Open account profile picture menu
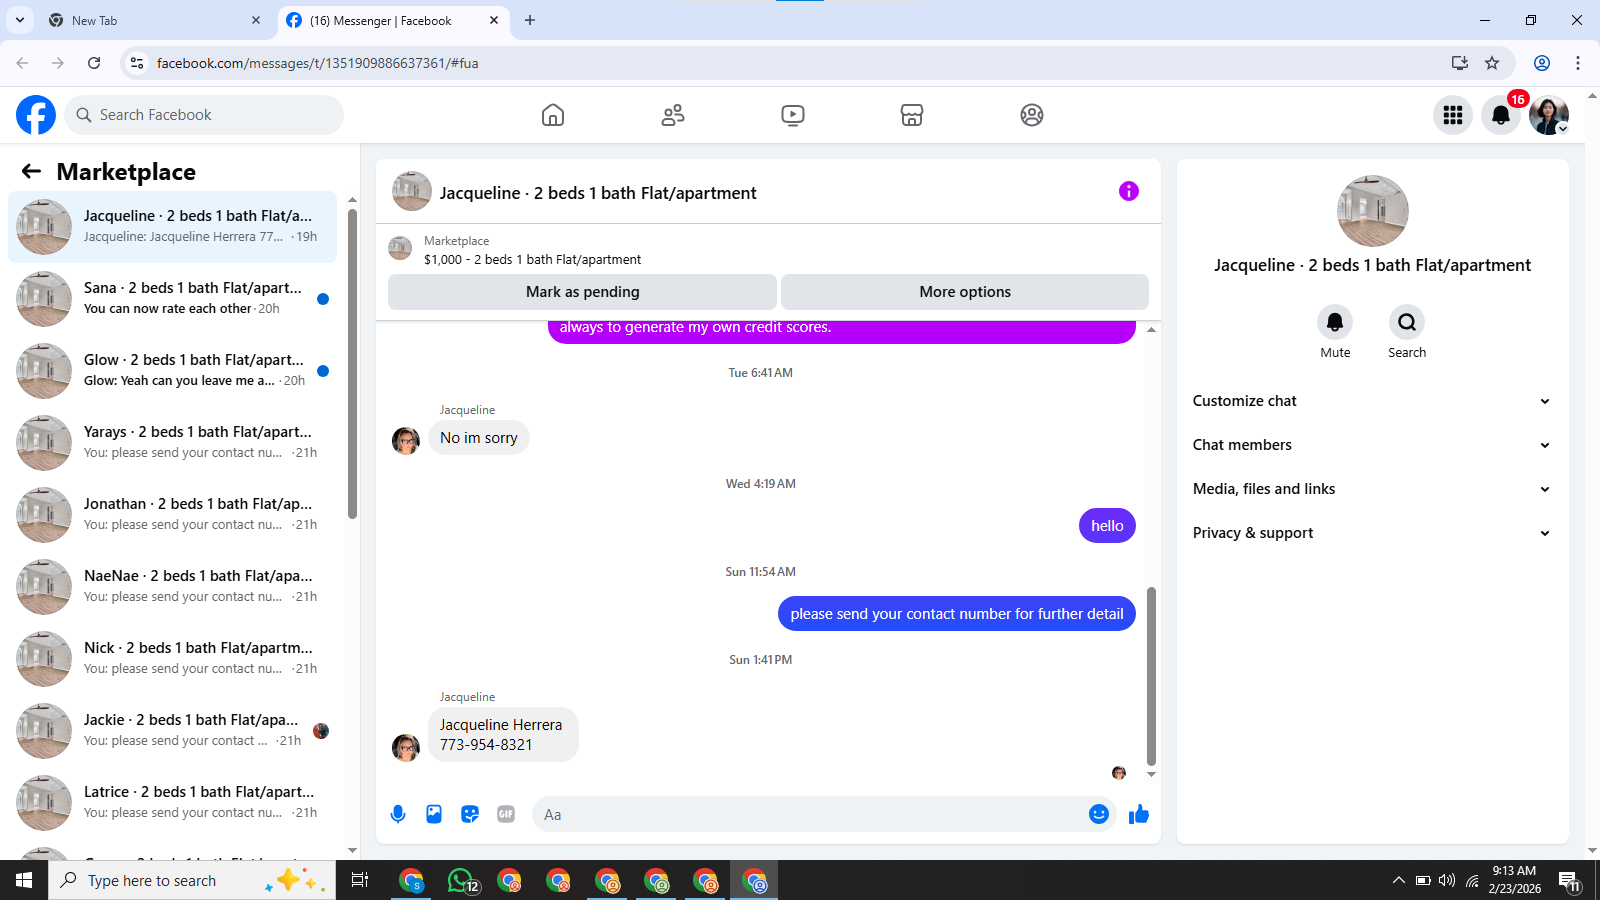The height and width of the screenshot is (900, 1600). 1549,115
